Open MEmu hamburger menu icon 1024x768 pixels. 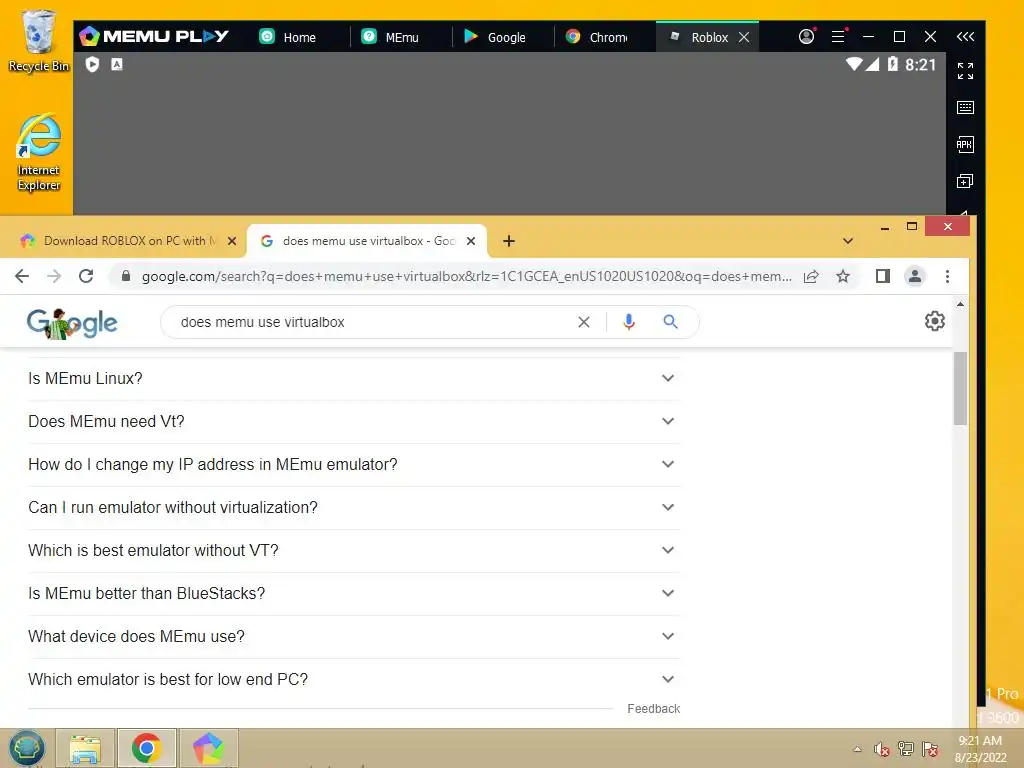point(838,37)
